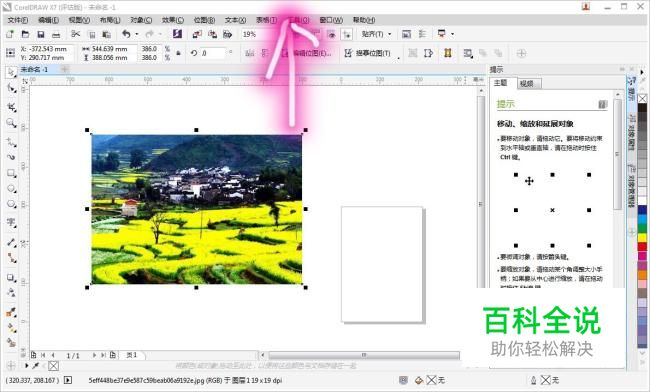The image size is (650, 392).
Task: Pick the red swatch in palette
Action: click(642, 247)
